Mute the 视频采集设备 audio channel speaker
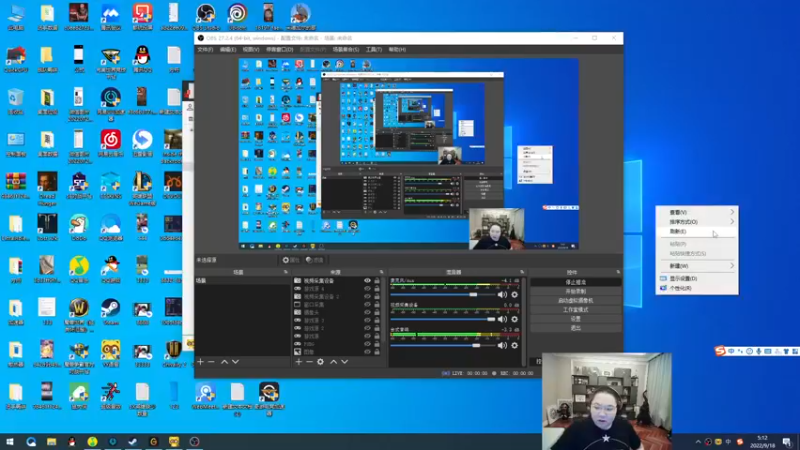The width and height of the screenshot is (800, 450). point(503,319)
